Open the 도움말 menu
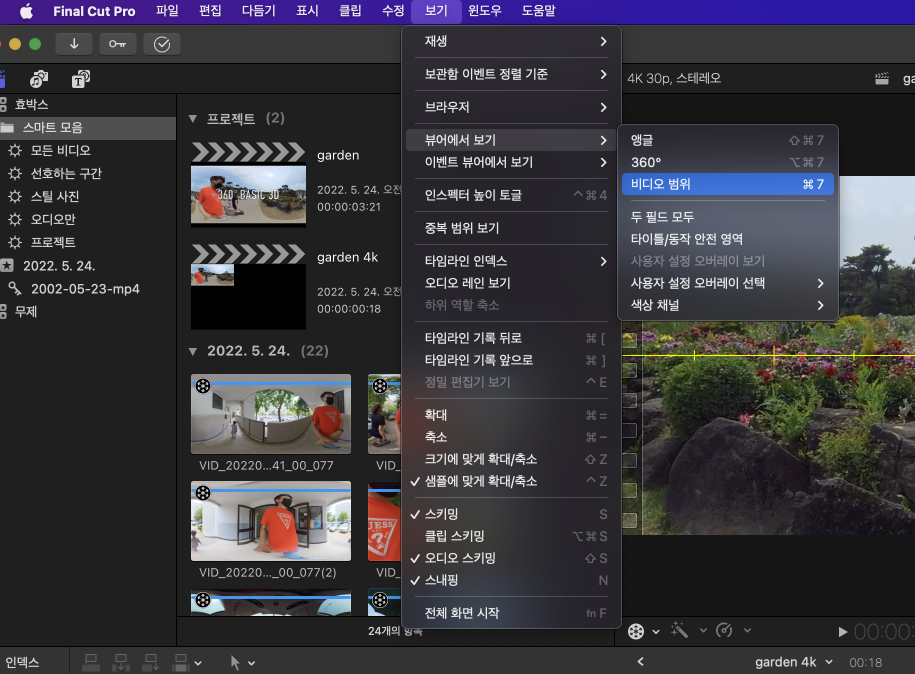 [x=539, y=11]
